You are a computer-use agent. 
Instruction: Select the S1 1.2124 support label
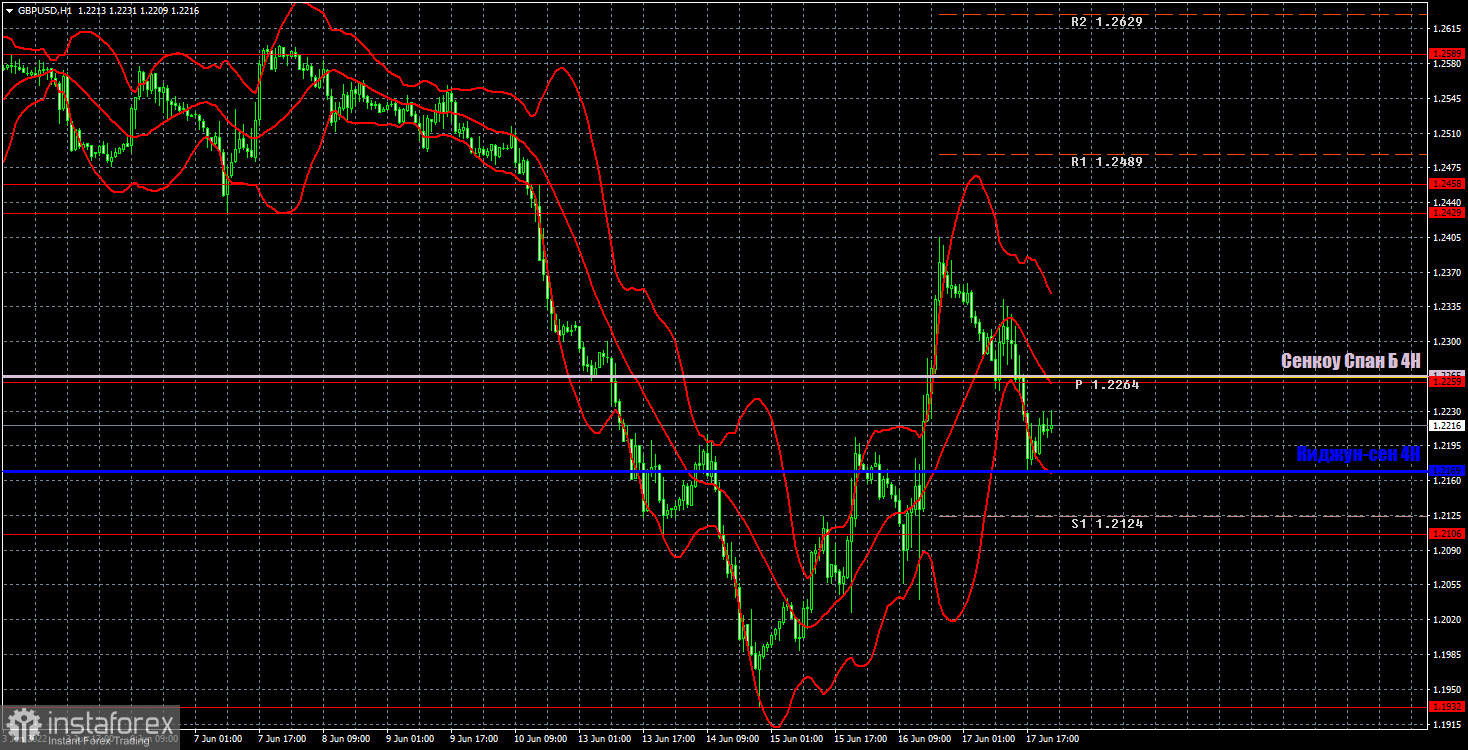coord(1107,523)
